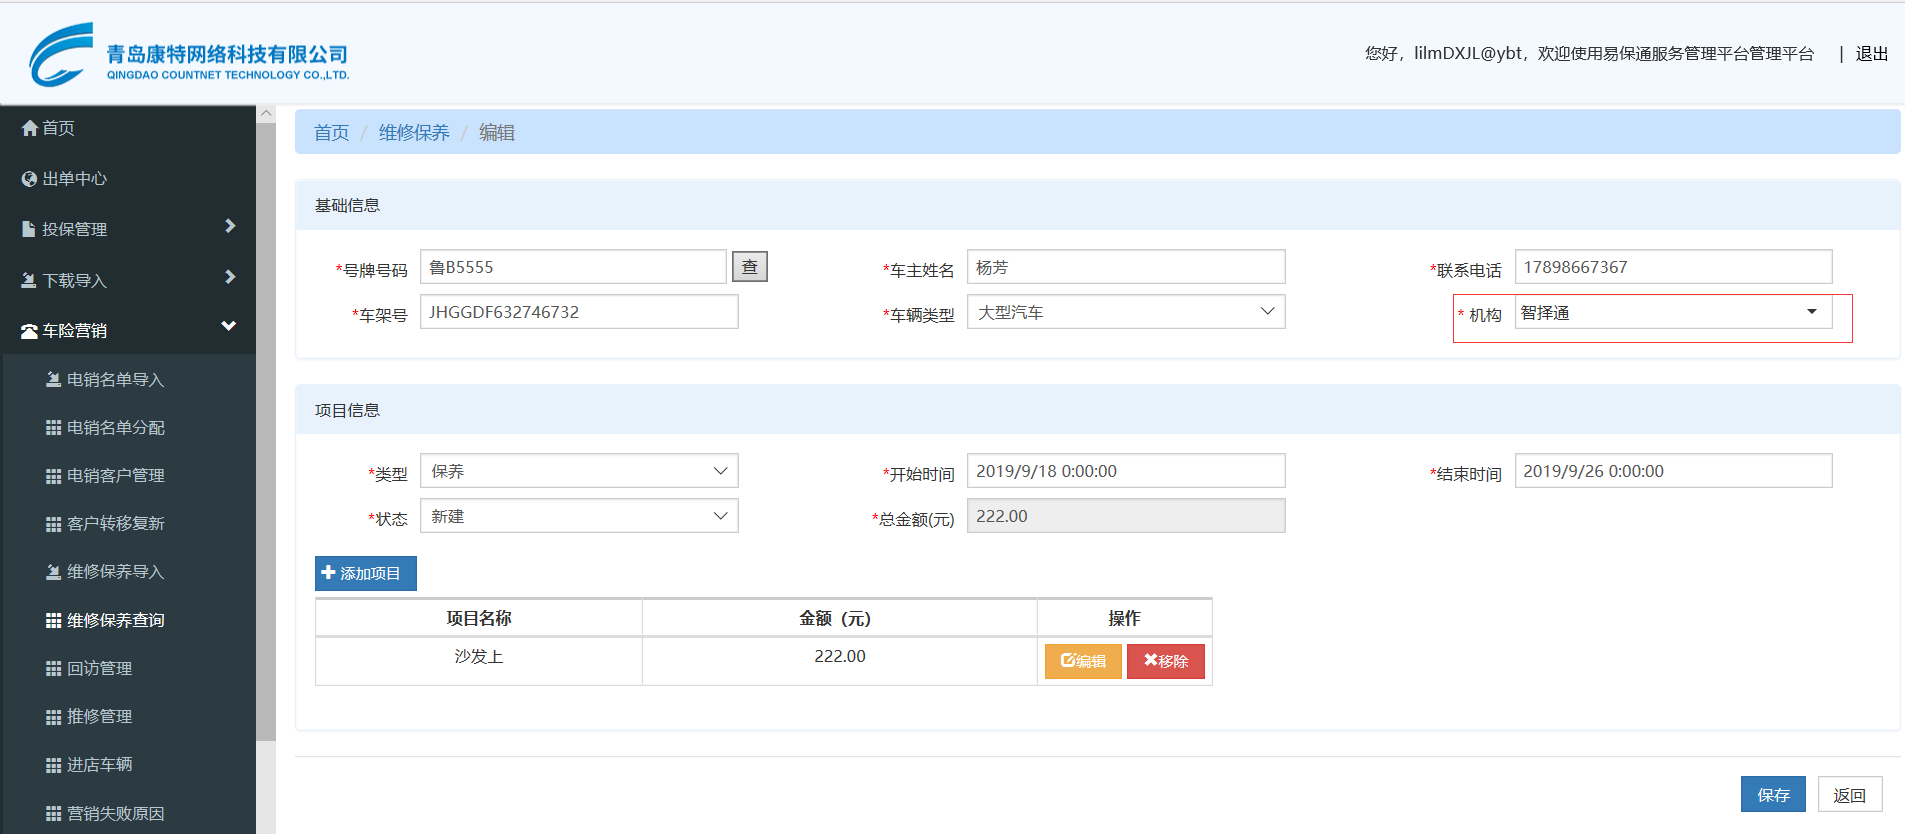Click the home icon beside 首页 in sidebar

[x=30, y=128]
